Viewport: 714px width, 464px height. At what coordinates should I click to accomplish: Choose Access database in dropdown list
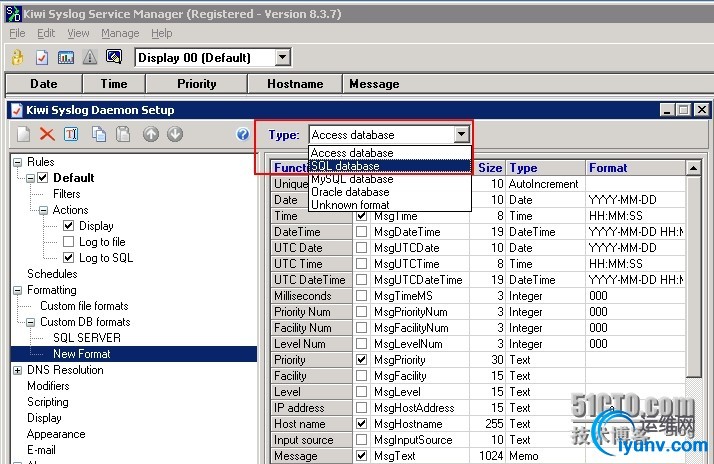390,153
